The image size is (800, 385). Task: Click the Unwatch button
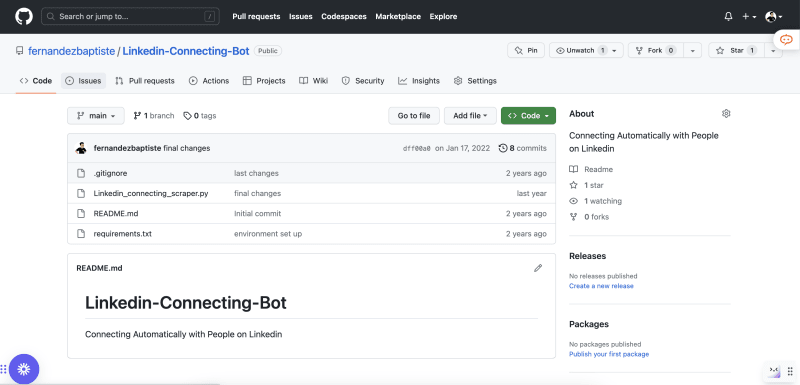click(580, 50)
